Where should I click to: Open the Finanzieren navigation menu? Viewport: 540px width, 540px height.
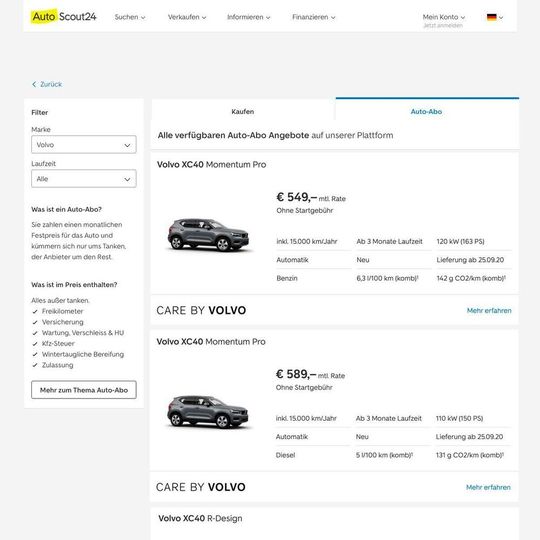pyautogui.click(x=314, y=17)
